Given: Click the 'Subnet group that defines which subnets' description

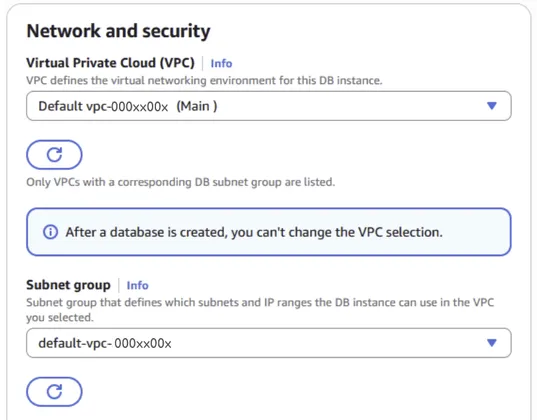Looking at the screenshot, I should [260, 310].
